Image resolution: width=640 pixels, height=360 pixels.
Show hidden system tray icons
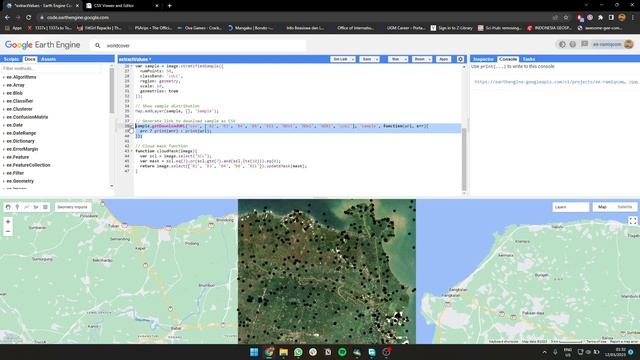(x=544, y=352)
